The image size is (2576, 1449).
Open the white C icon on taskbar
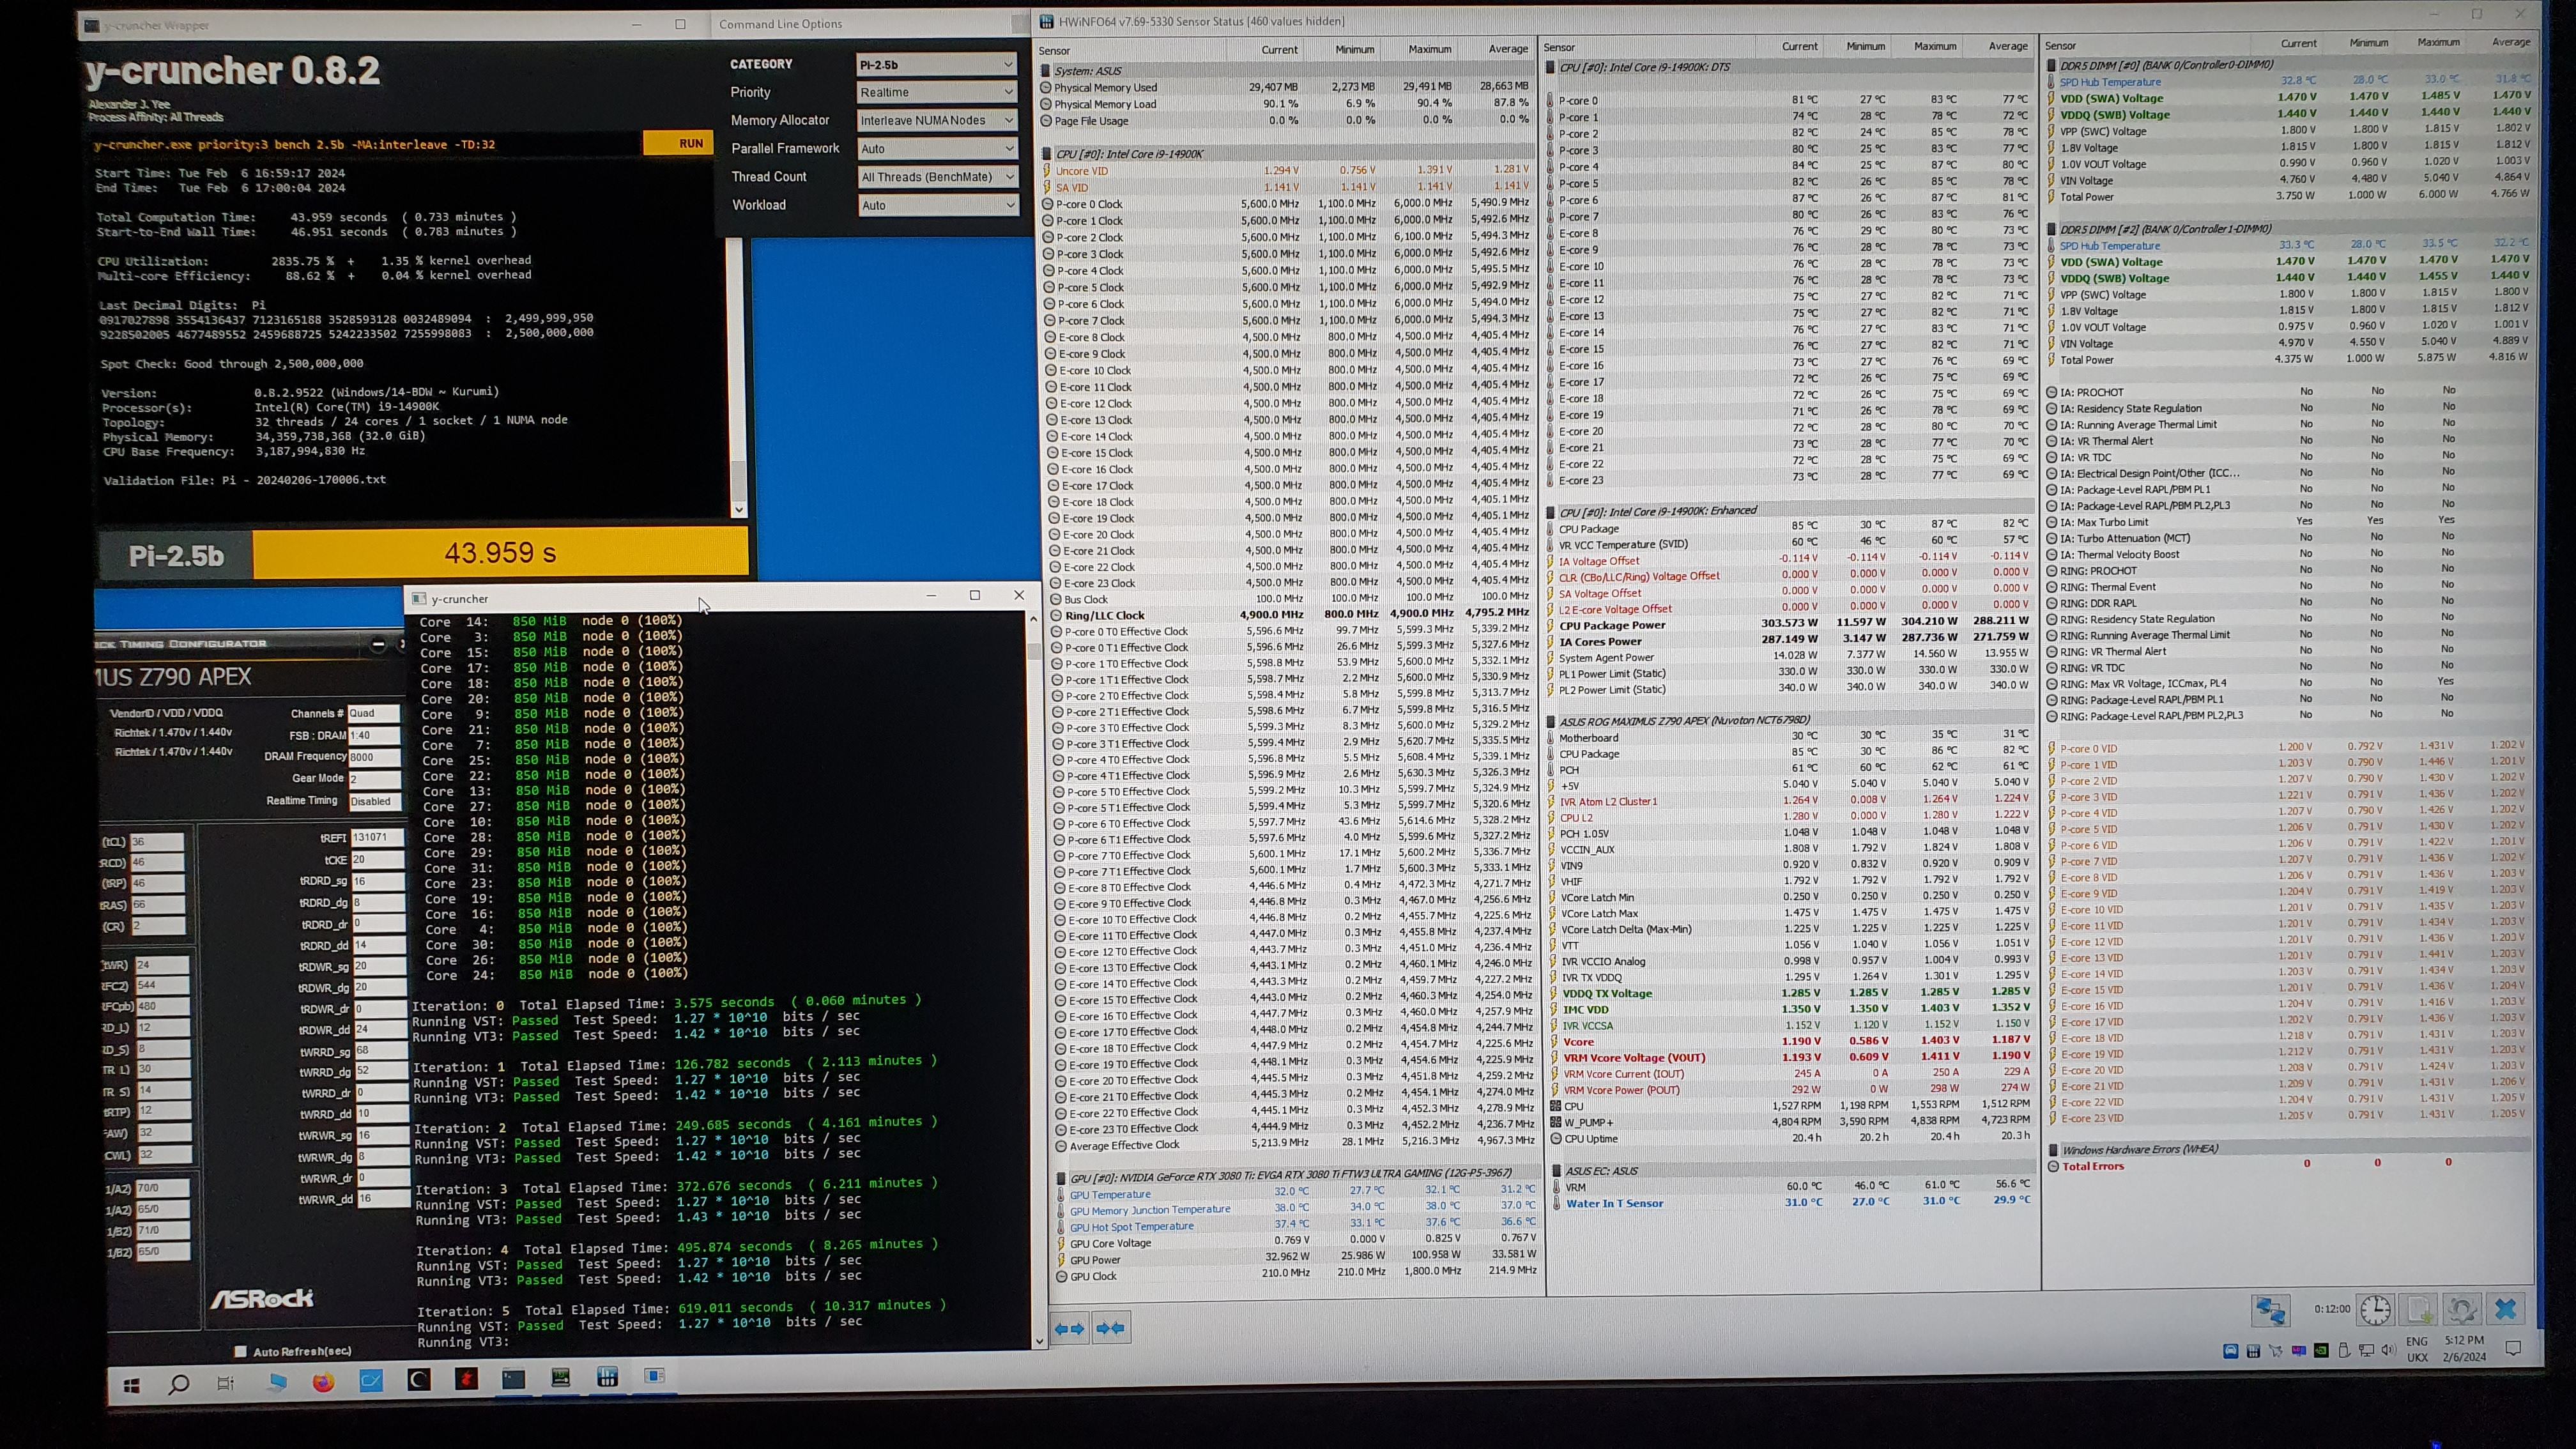(x=419, y=1381)
